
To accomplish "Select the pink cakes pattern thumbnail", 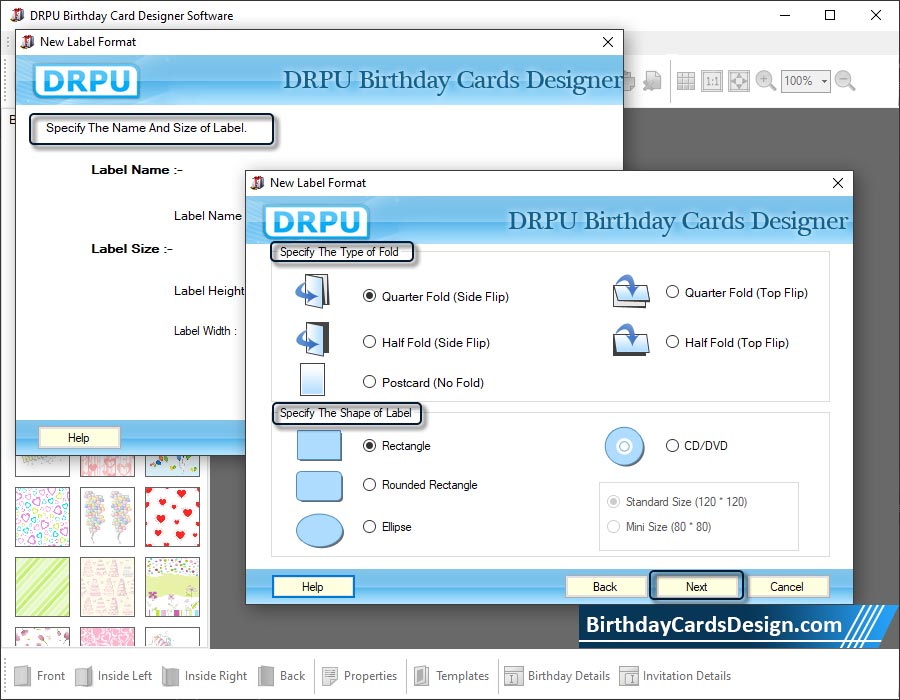I will click(x=107, y=586).
